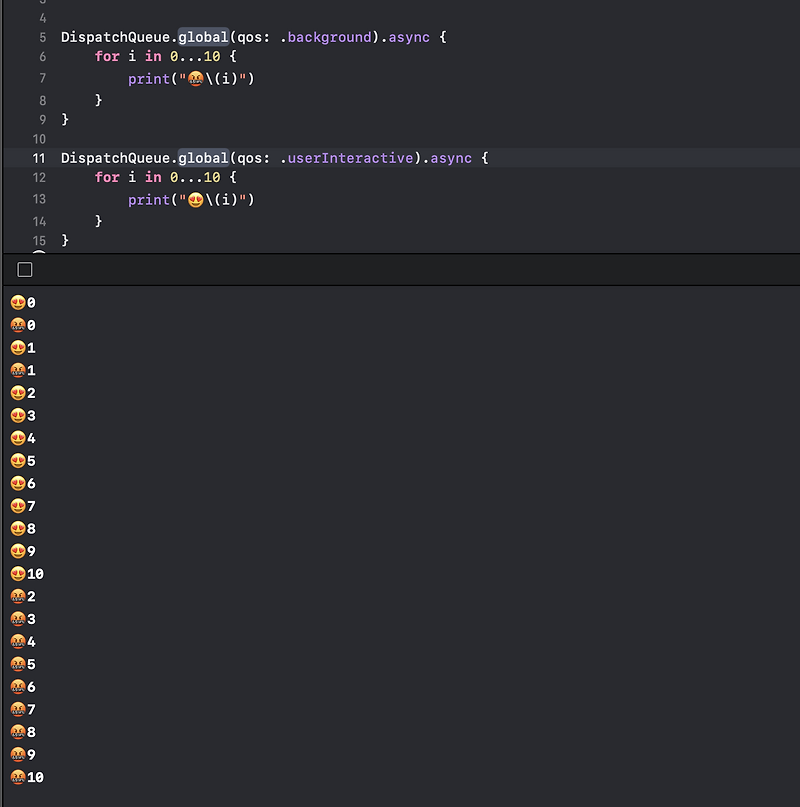The height and width of the screenshot is (807, 800).
Task: Click the last console line showing 😭10
Action: click(x=25, y=777)
